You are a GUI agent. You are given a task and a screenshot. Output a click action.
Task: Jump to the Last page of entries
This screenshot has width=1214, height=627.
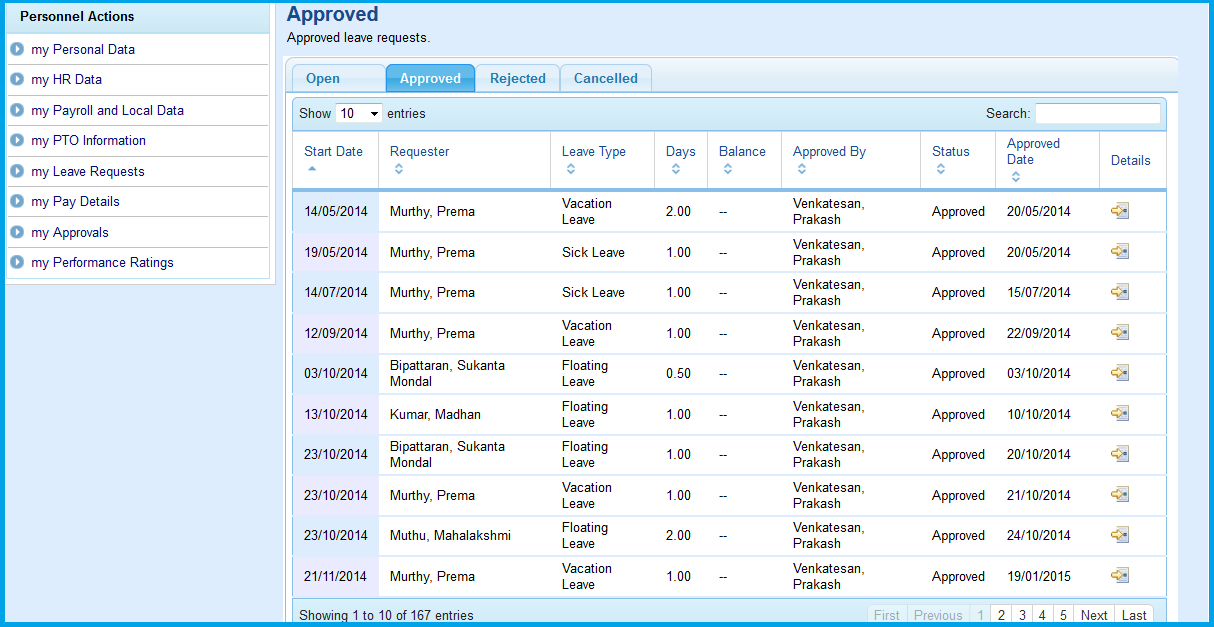tap(1134, 615)
